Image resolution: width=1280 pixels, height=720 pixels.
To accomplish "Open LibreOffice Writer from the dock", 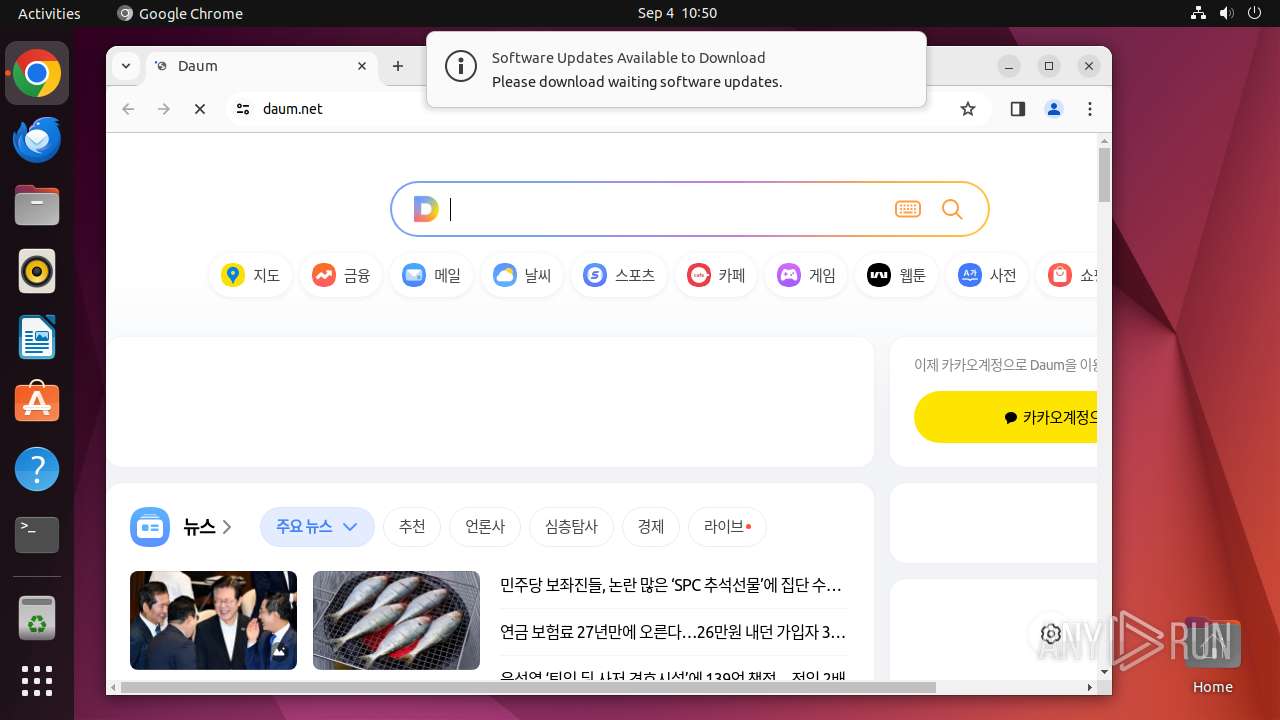I will [x=37, y=337].
